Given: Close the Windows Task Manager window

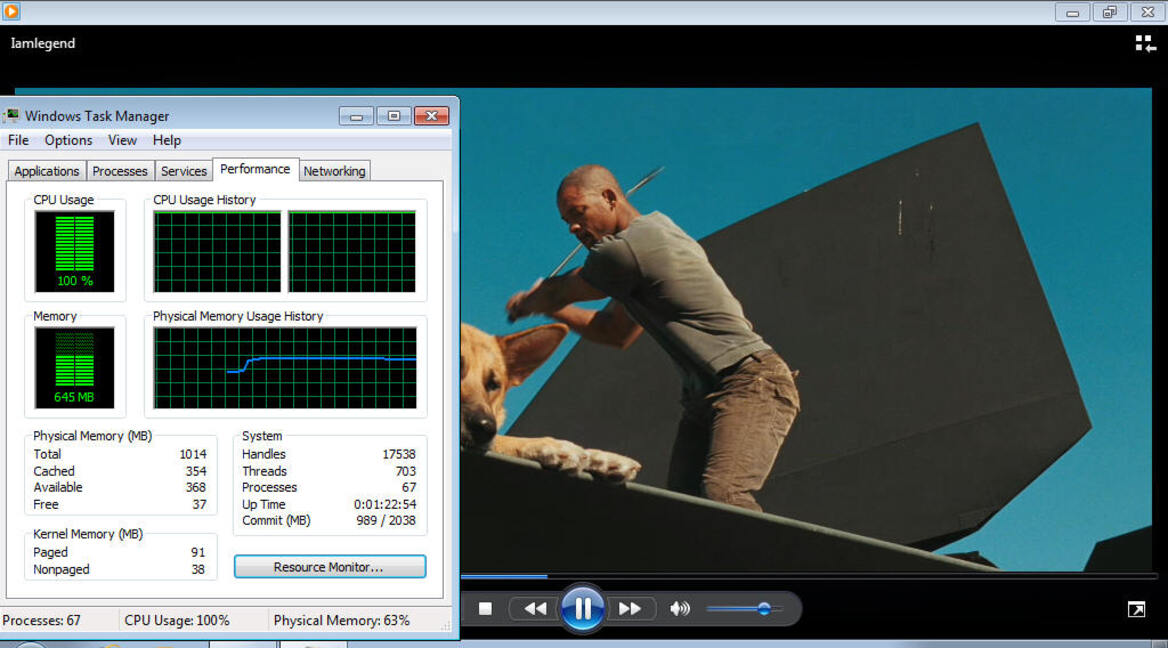Looking at the screenshot, I should (431, 116).
